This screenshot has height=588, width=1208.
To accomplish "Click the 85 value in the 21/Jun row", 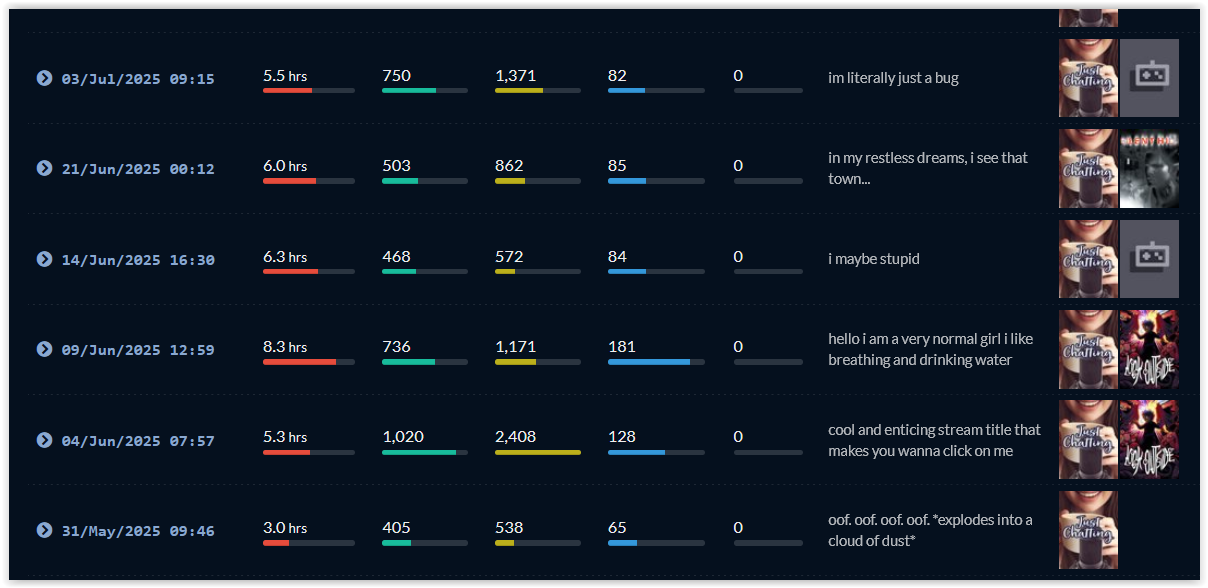I will pyautogui.click(x=617, y=166).
